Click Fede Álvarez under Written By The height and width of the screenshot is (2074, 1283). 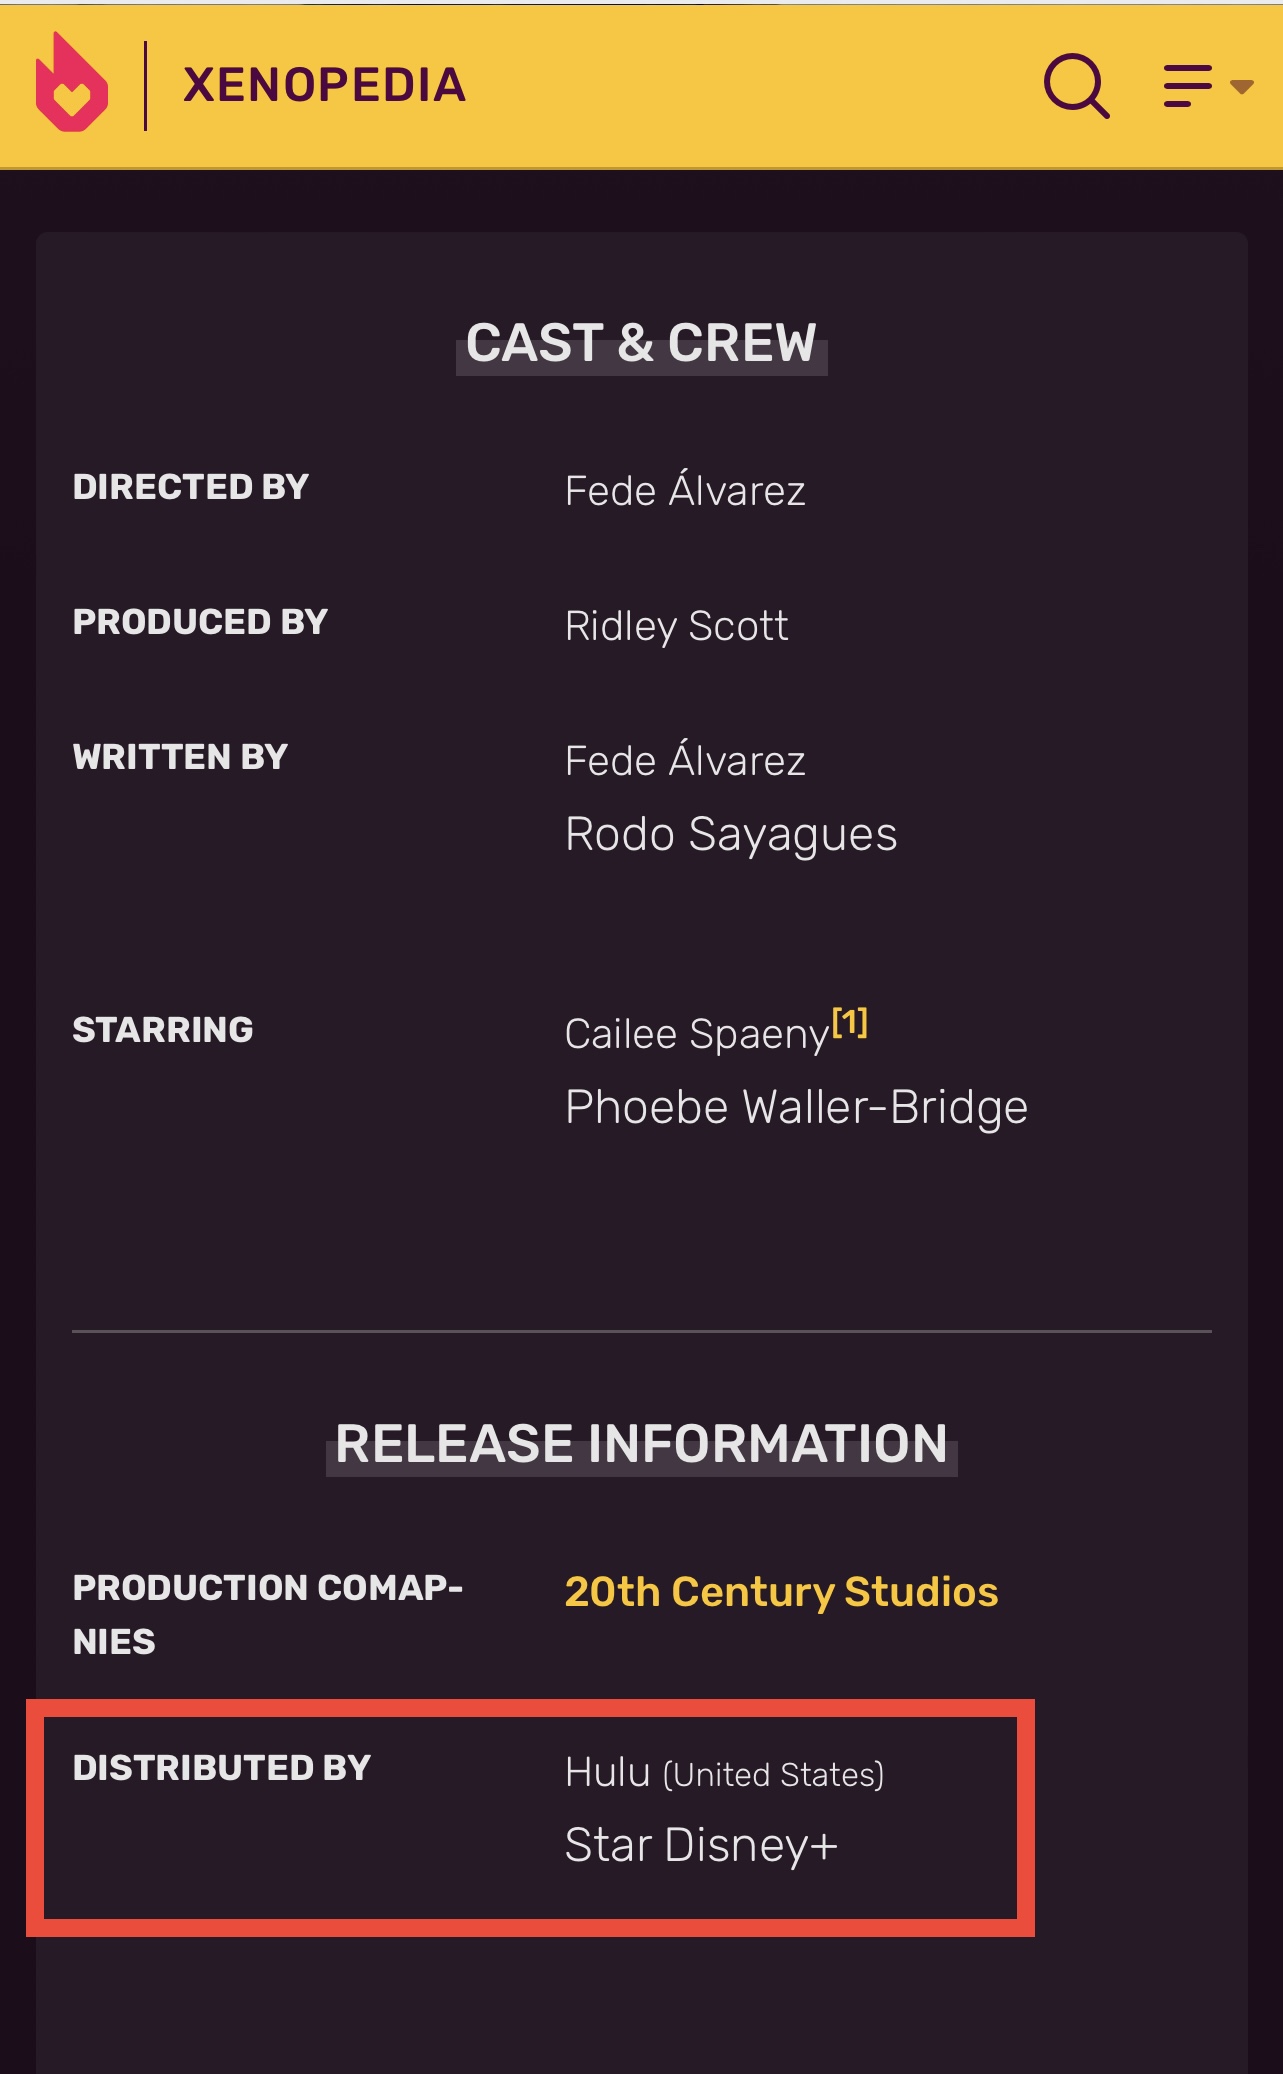(x=685, y=760)
